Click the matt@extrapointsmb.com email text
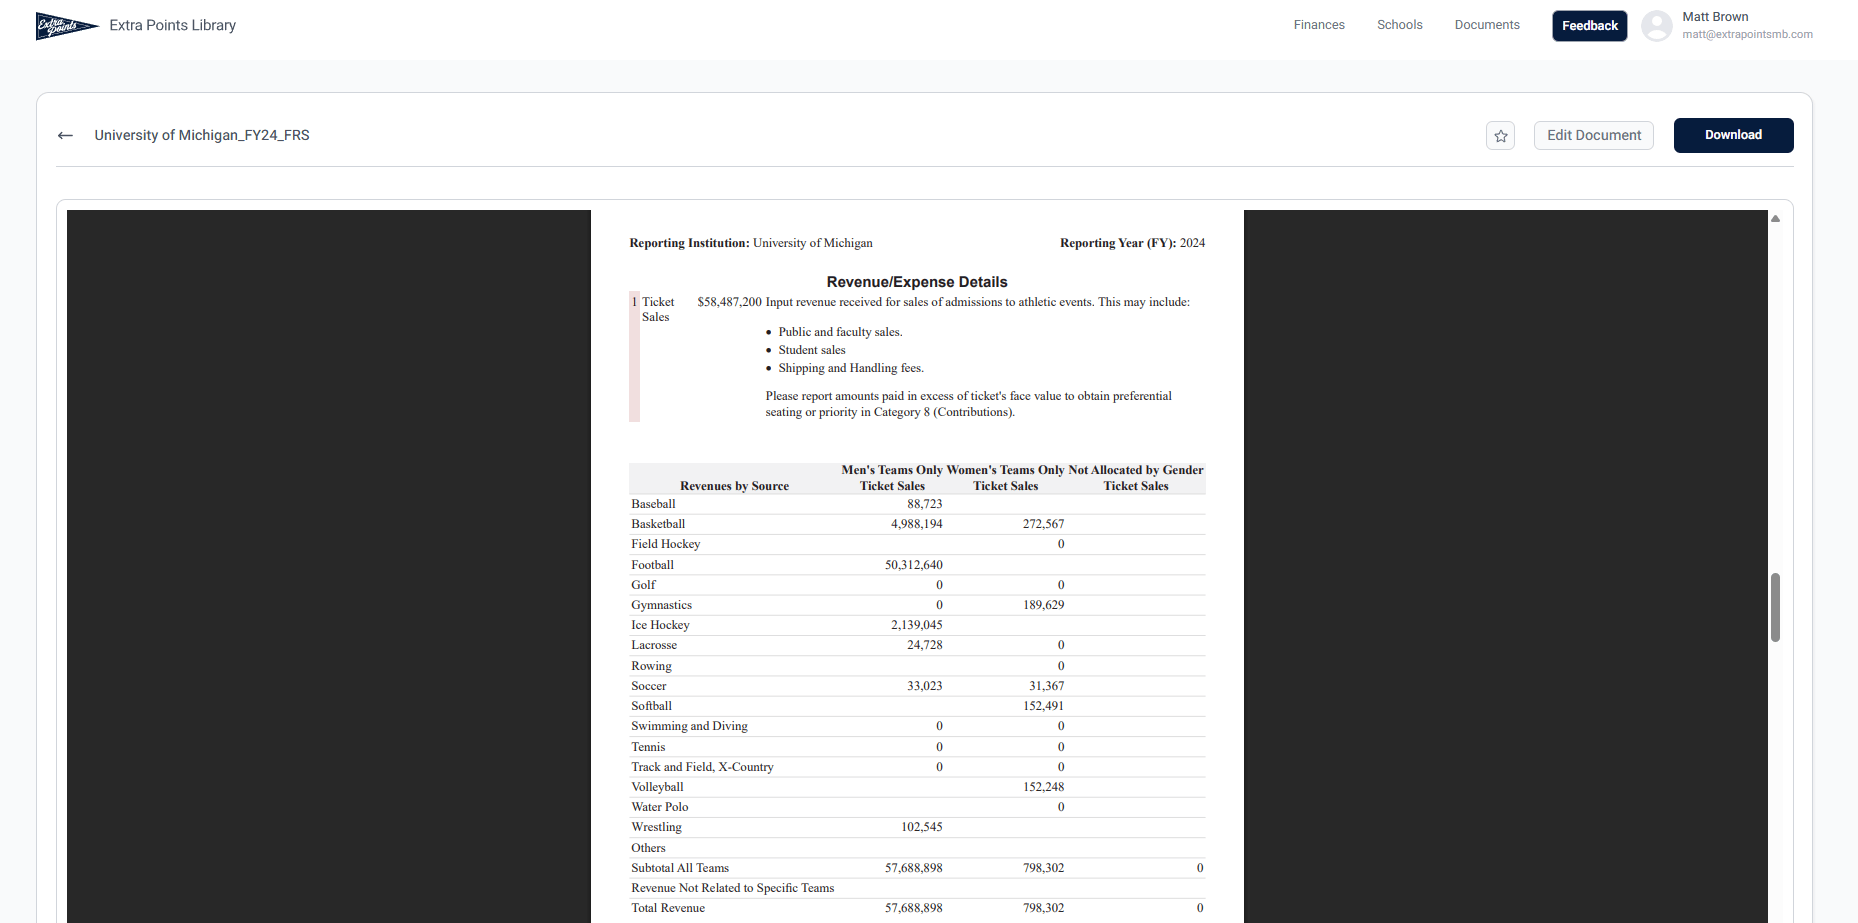1858x923 pixels. [x=1747, y=34]
